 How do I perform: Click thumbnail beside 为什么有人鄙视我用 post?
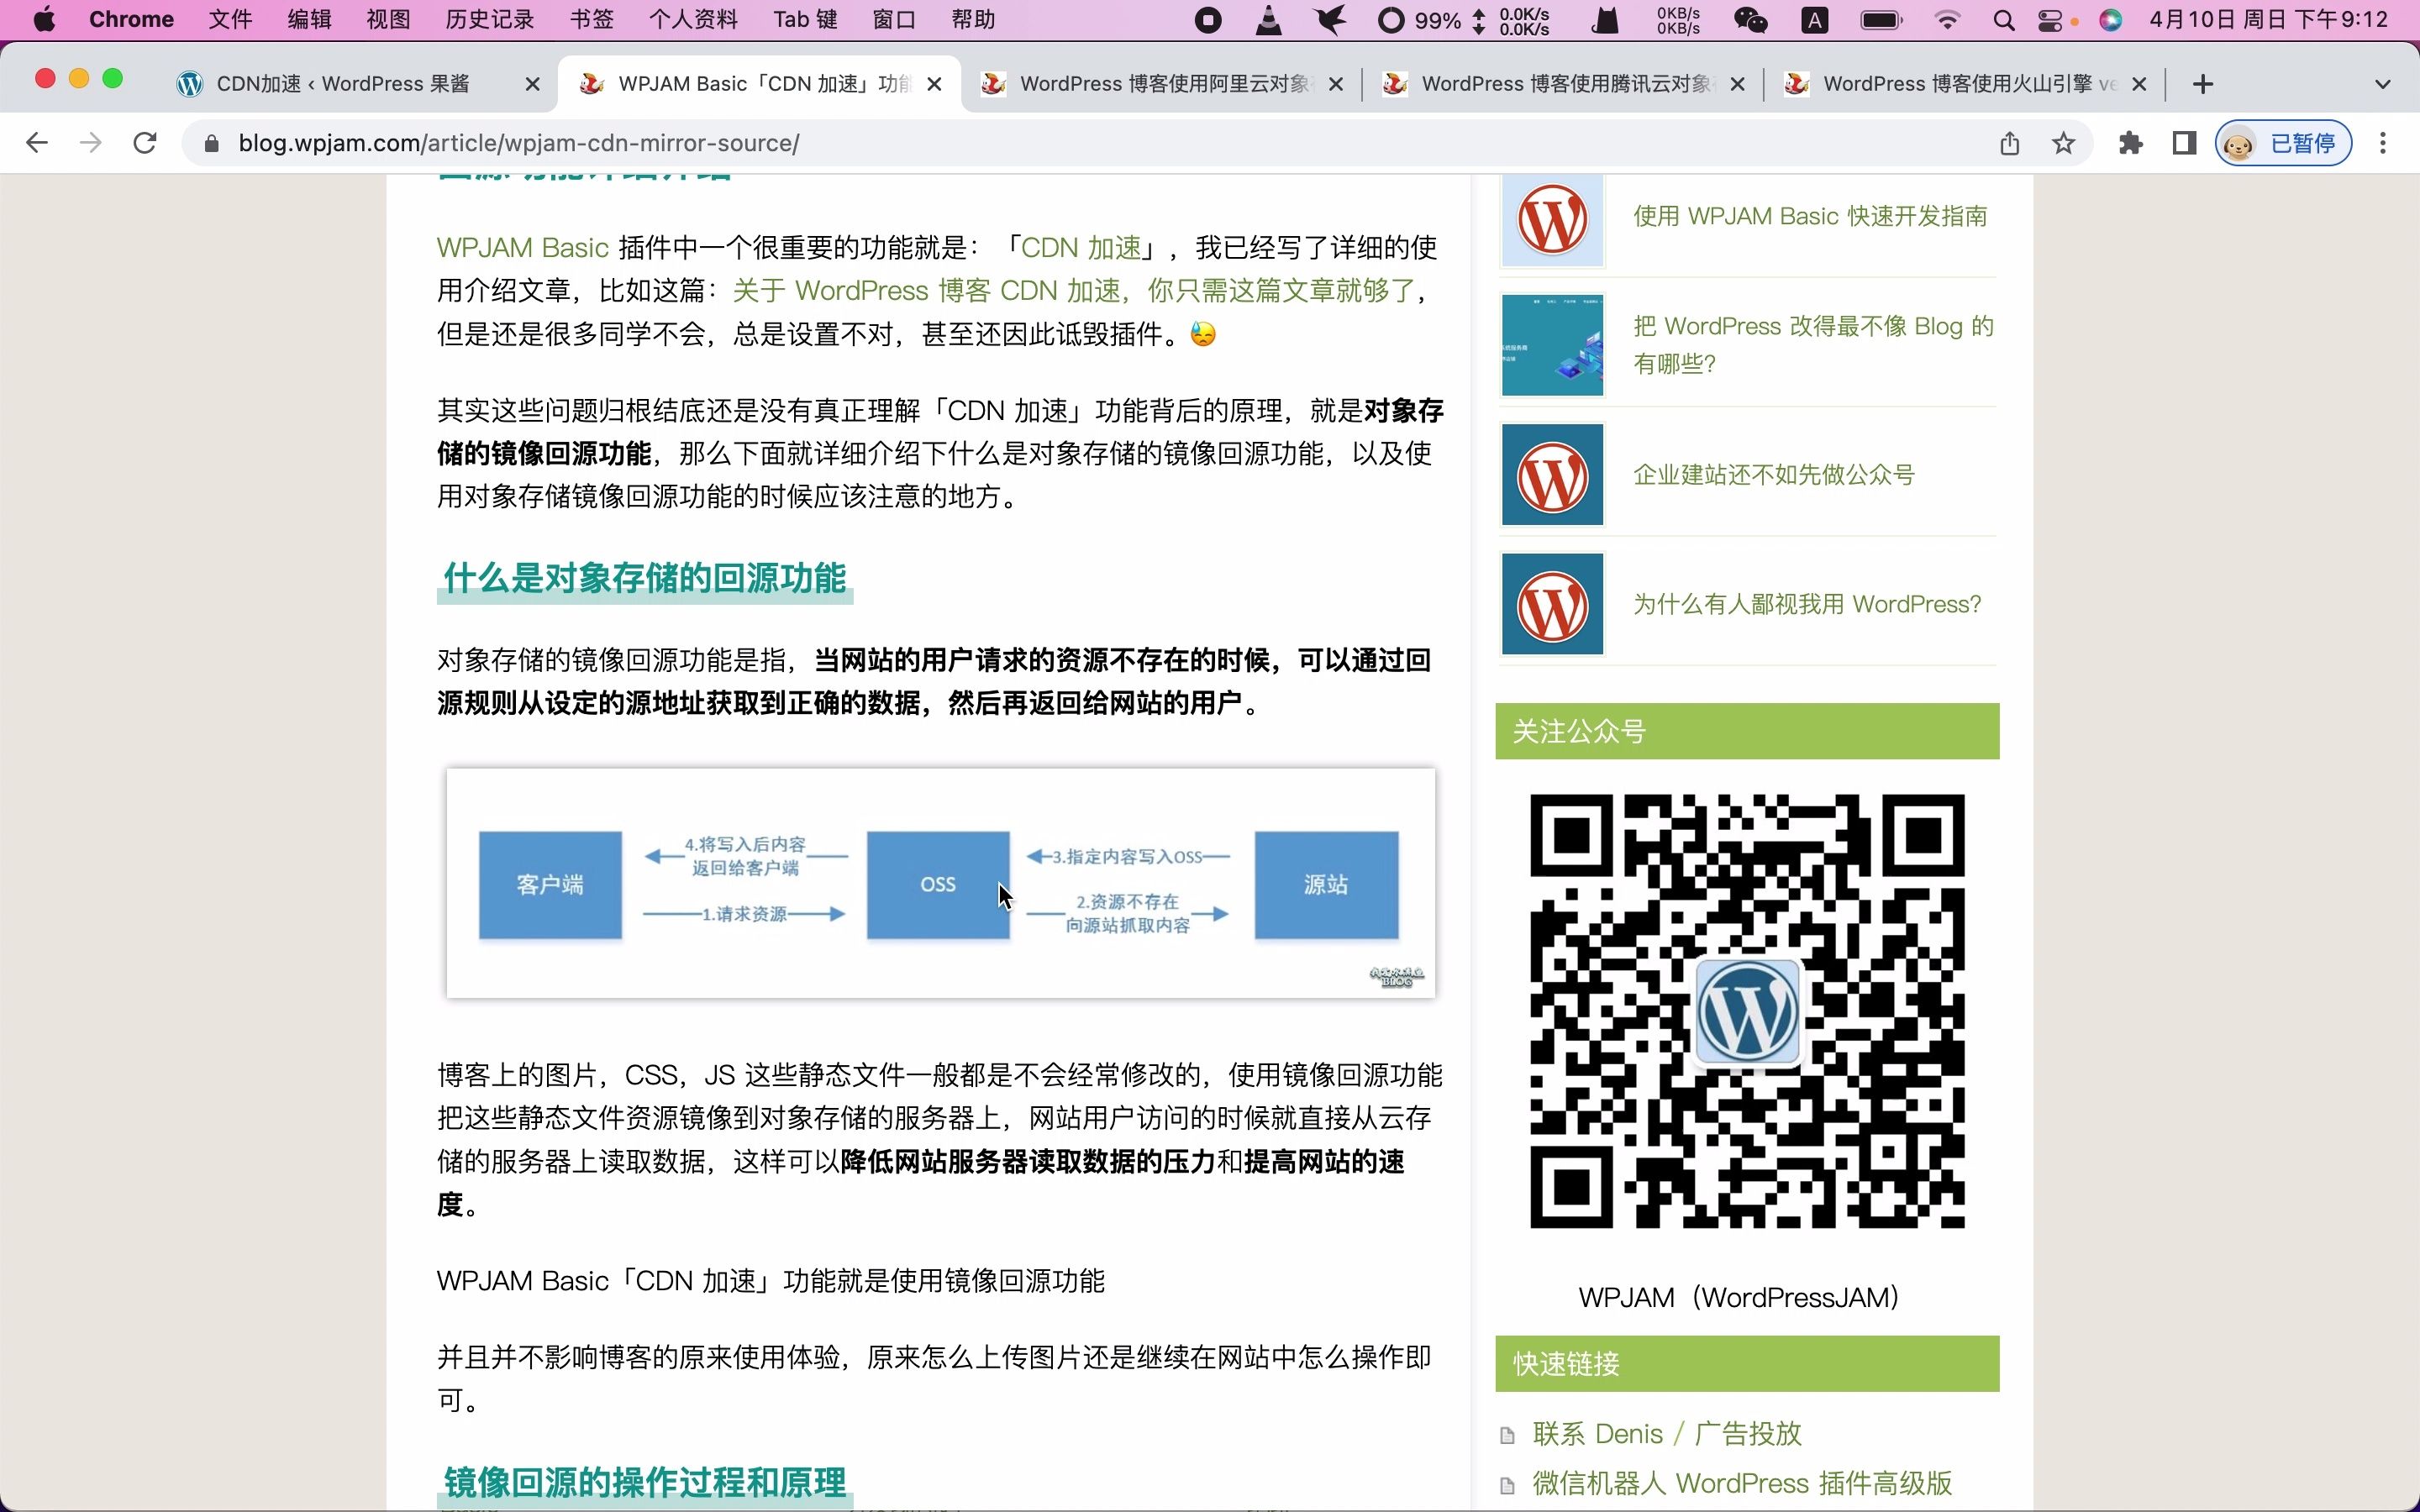[1553, 604]
